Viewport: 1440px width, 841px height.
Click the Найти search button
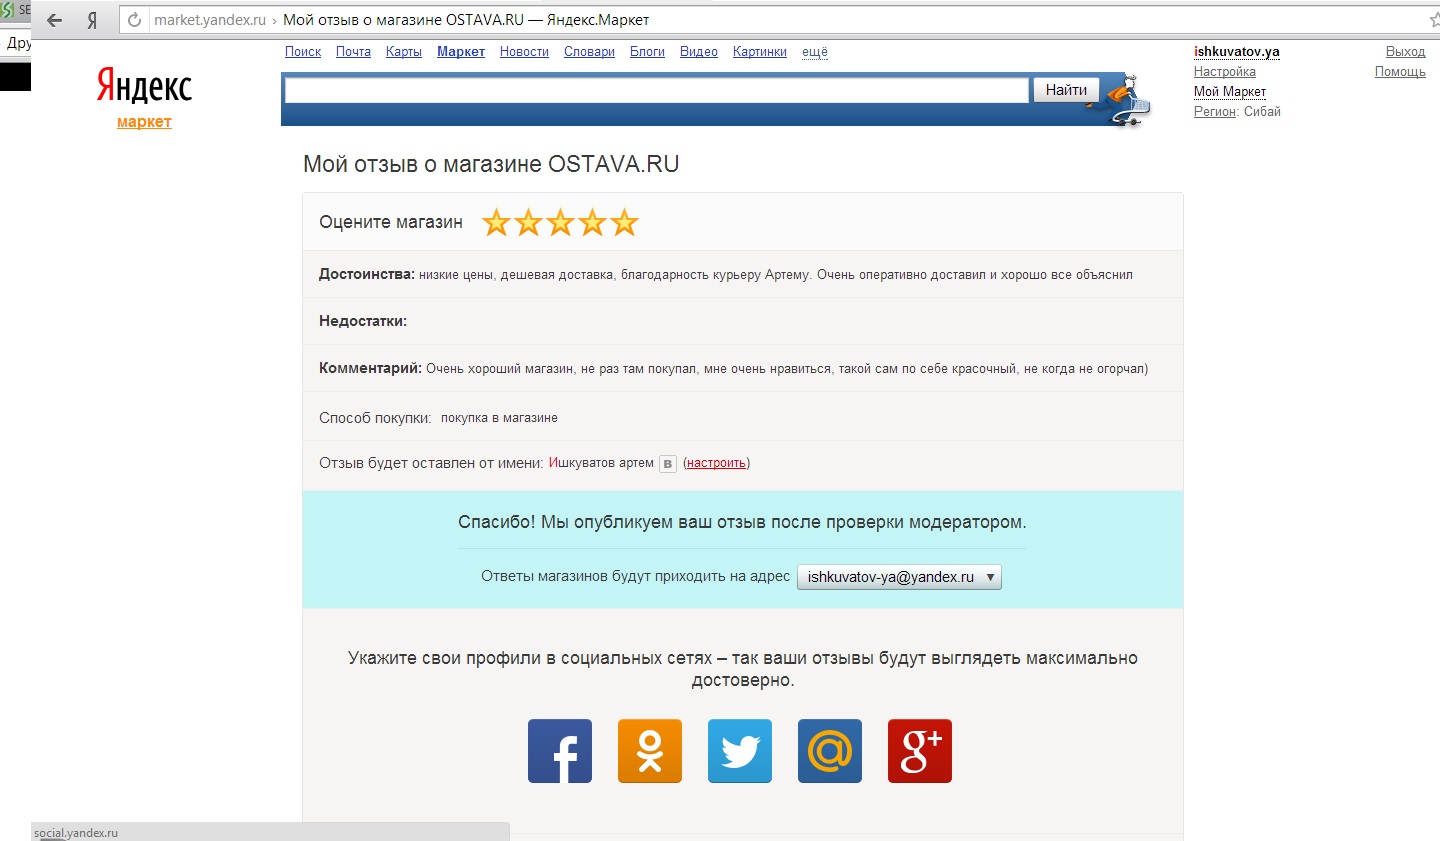point(1066,90)
